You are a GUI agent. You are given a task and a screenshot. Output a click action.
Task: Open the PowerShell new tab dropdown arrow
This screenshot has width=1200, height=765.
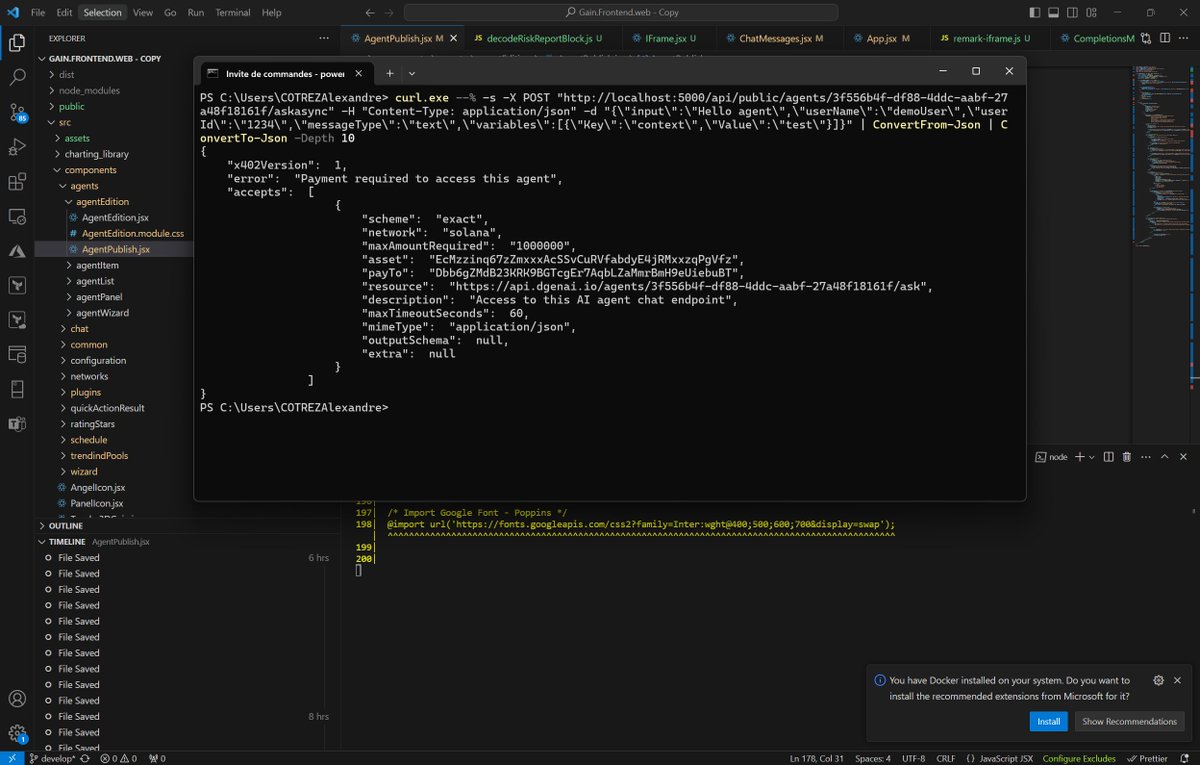412,73
